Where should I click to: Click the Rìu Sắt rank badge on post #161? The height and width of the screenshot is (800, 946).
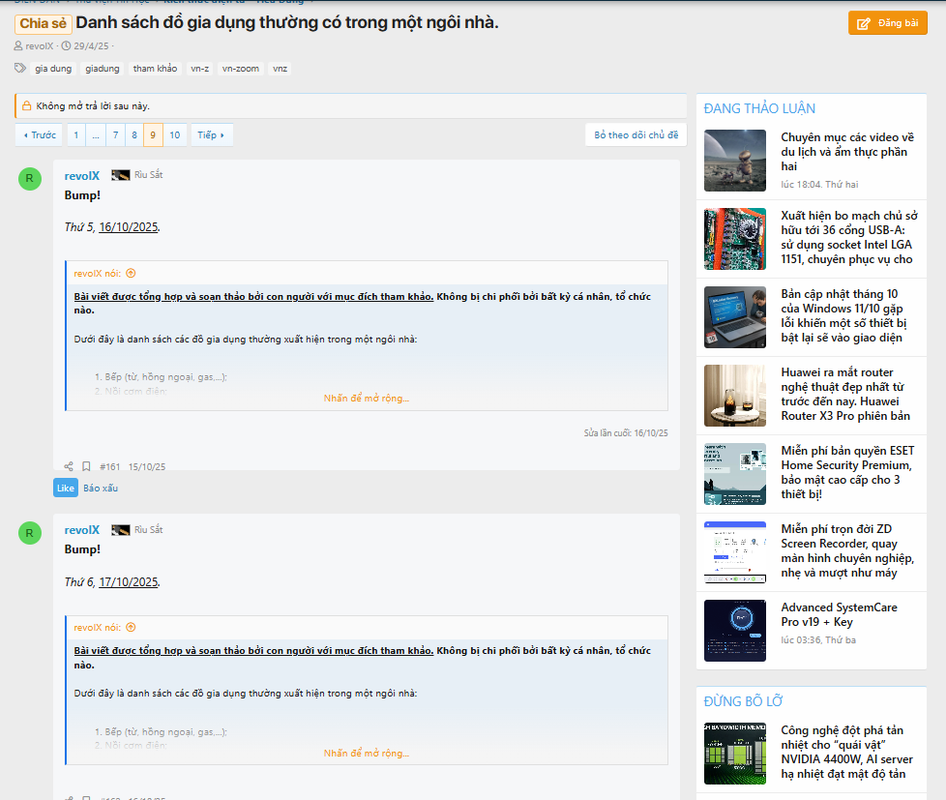click(137, 175)
